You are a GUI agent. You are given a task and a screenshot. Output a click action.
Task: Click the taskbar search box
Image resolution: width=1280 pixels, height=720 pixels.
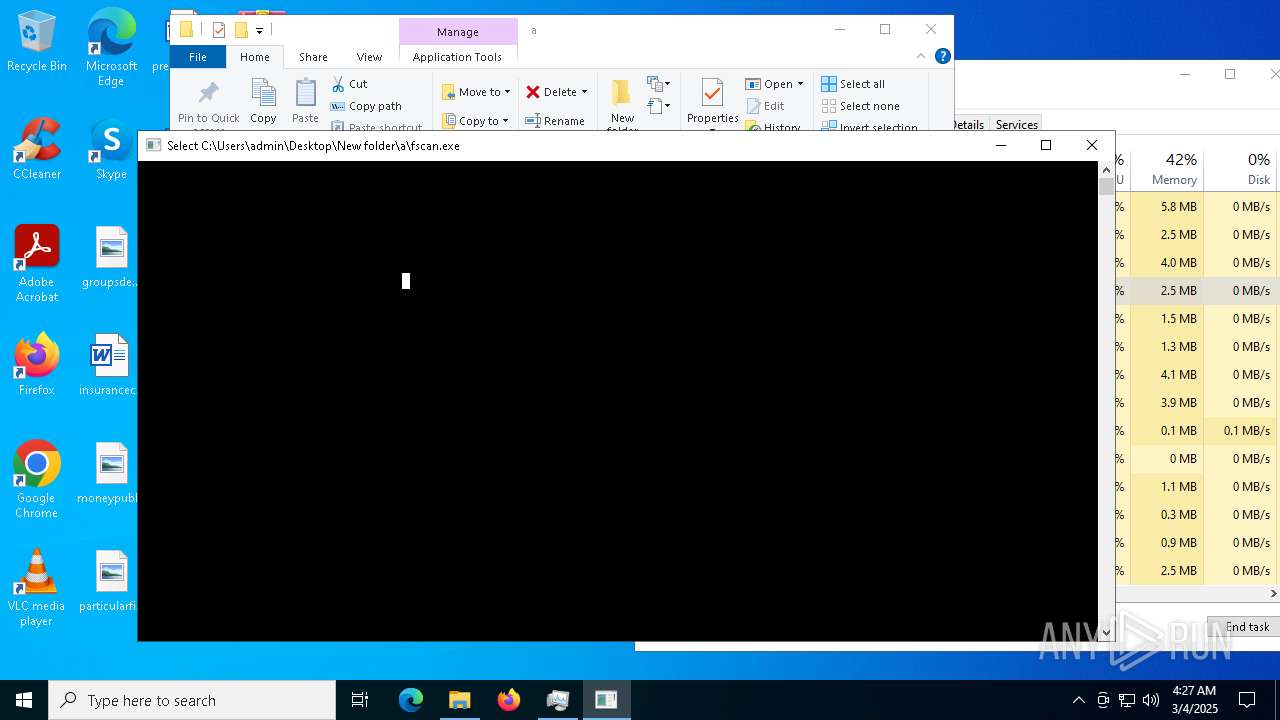(x=192, y=700)
